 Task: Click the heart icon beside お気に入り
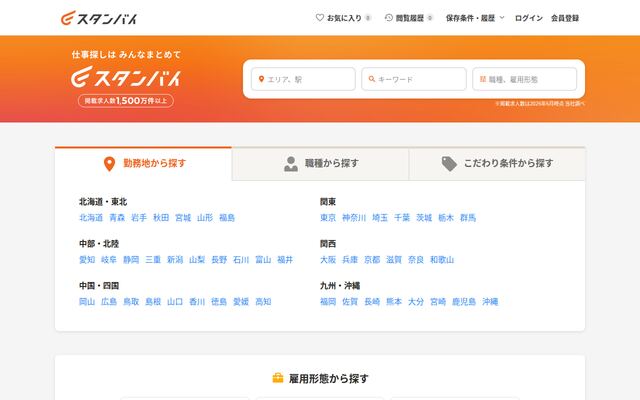pyautogui.click(x=320, y=18)
